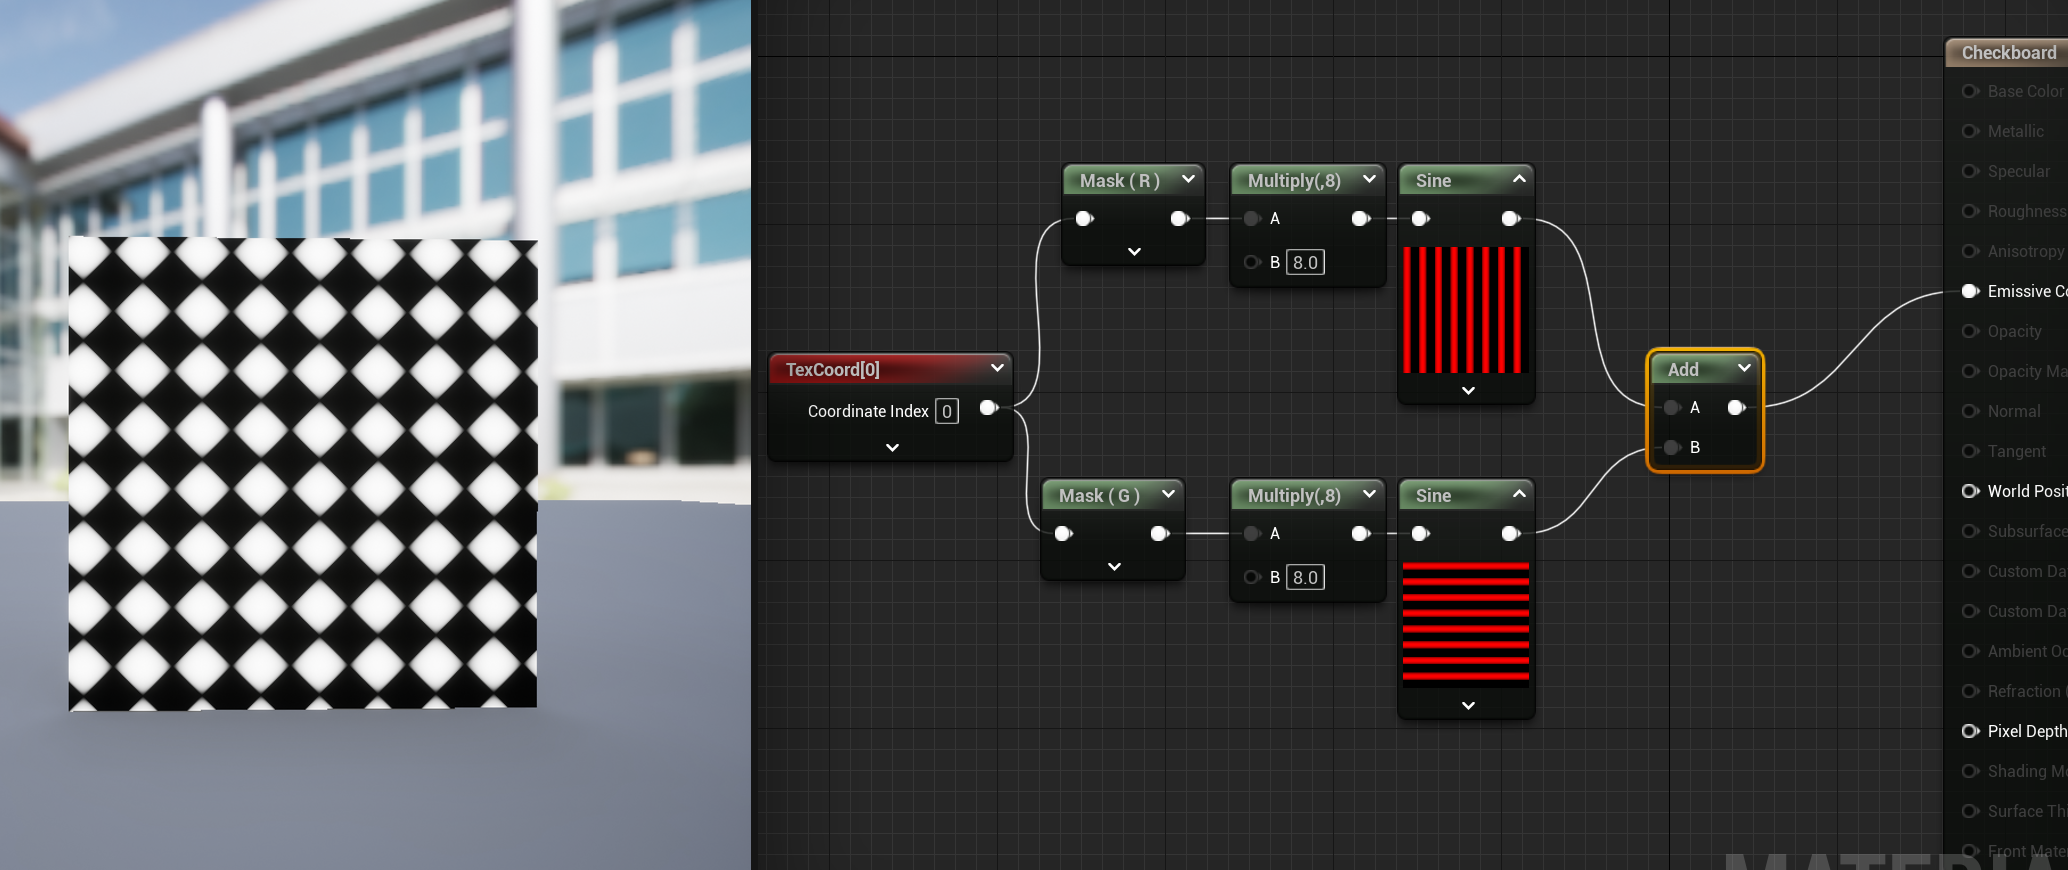
Task: Select the Add node title bar
Action: point(1705,369)
